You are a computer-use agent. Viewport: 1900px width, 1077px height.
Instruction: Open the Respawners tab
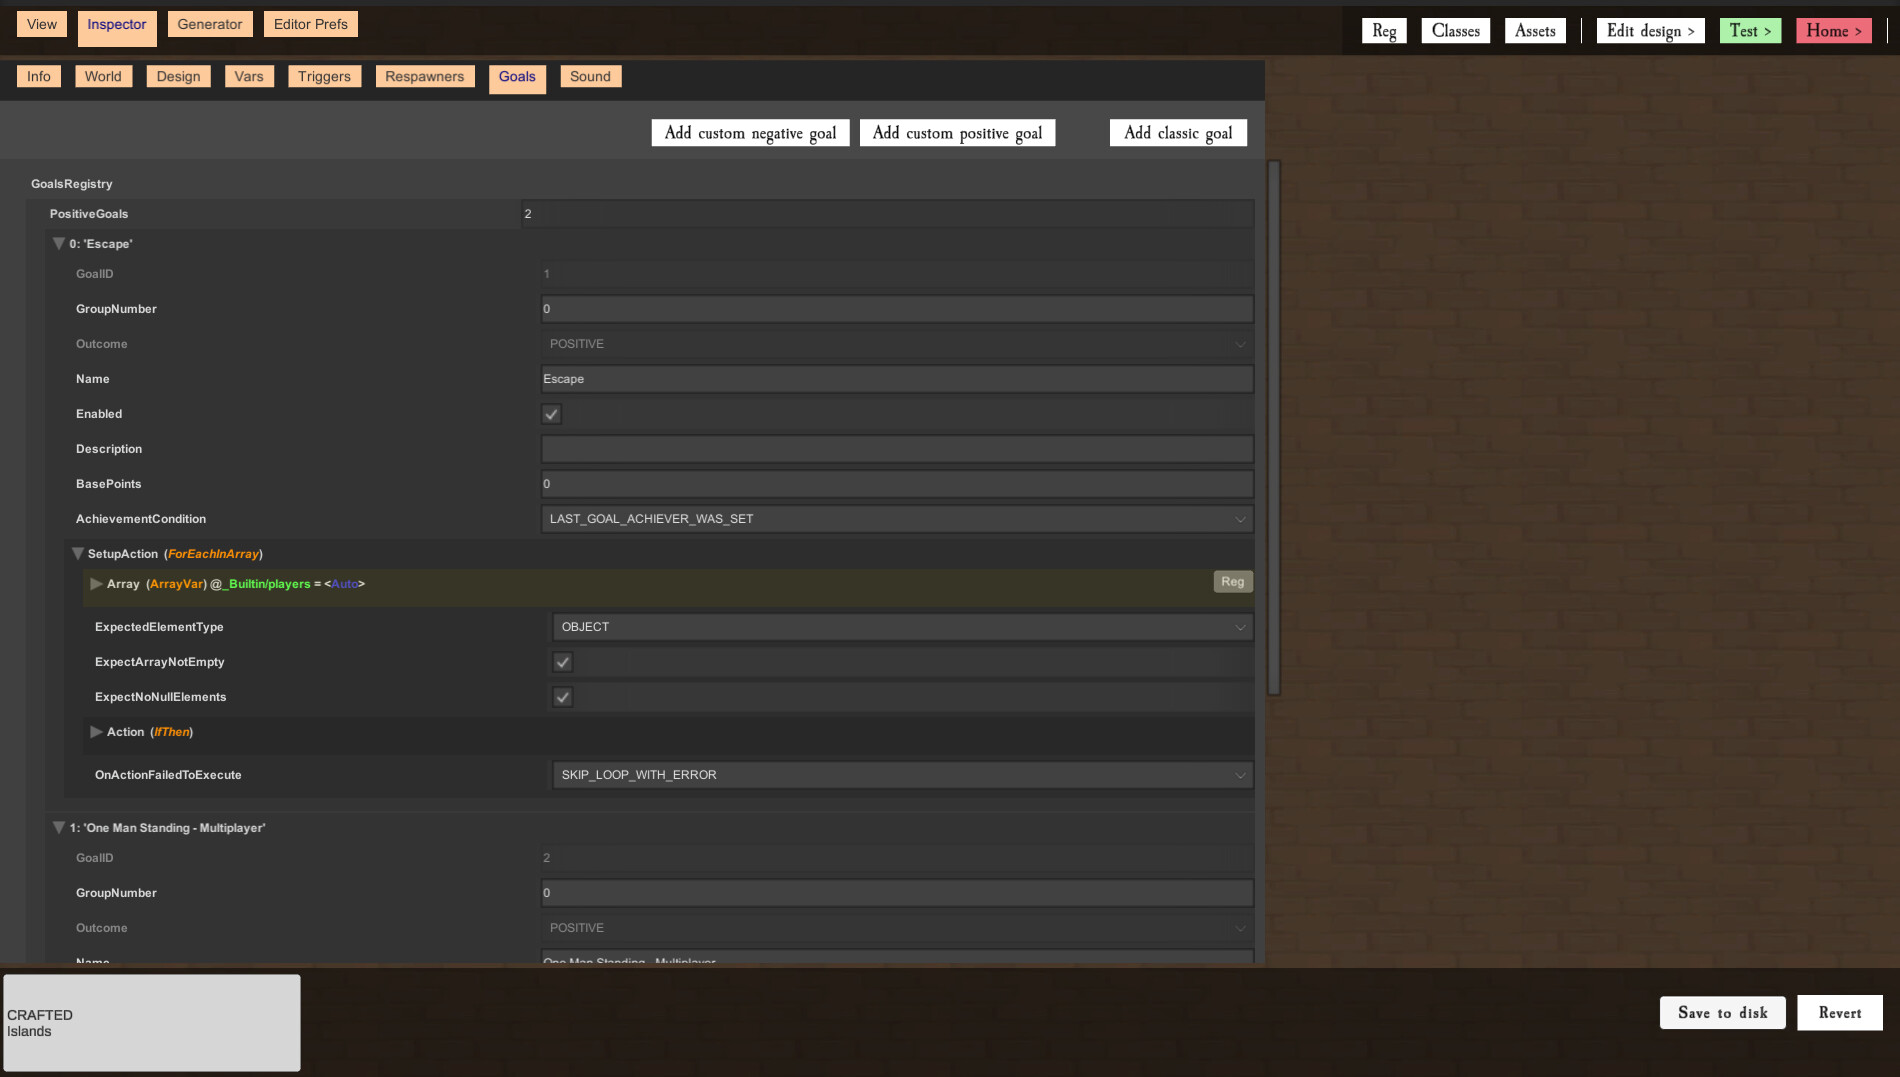(x=425, y=76)
